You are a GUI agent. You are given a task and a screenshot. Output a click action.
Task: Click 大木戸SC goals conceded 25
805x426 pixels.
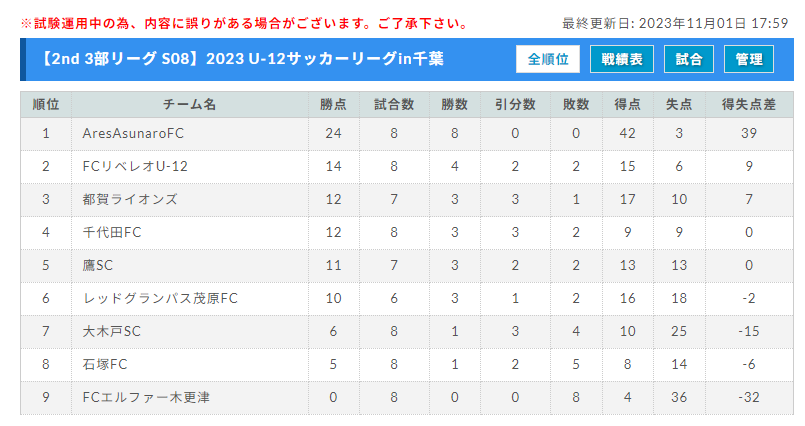point(679,332)
